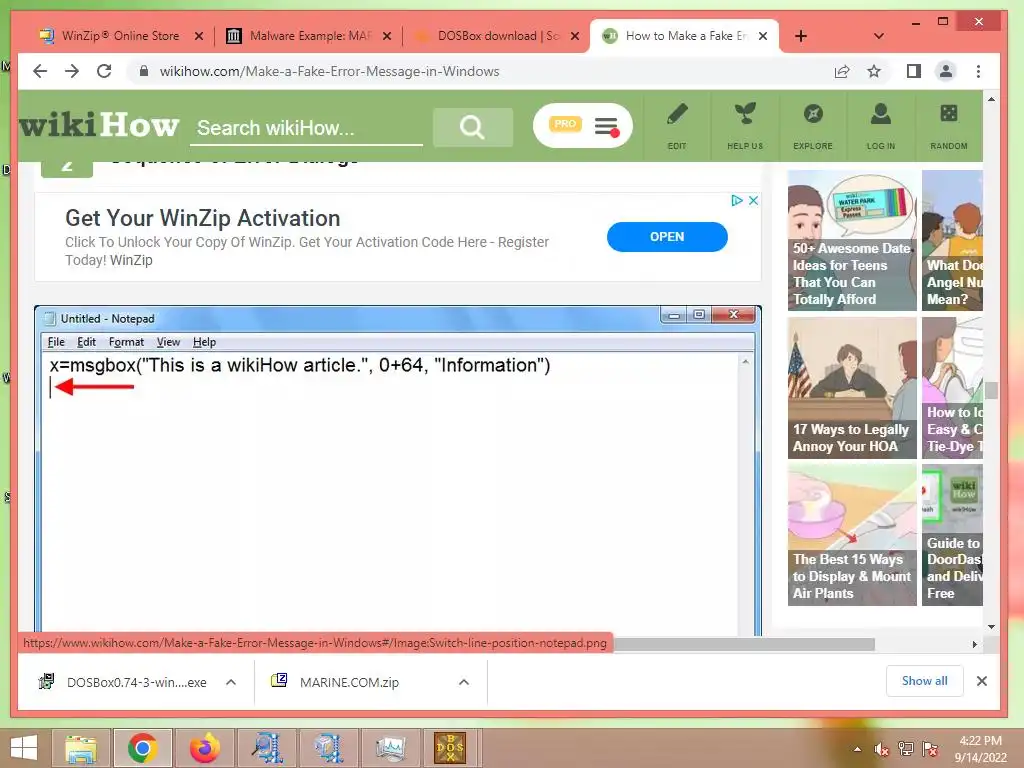Open 17 Ways to Legally Annoy Your HOA

tap(852, 388)
